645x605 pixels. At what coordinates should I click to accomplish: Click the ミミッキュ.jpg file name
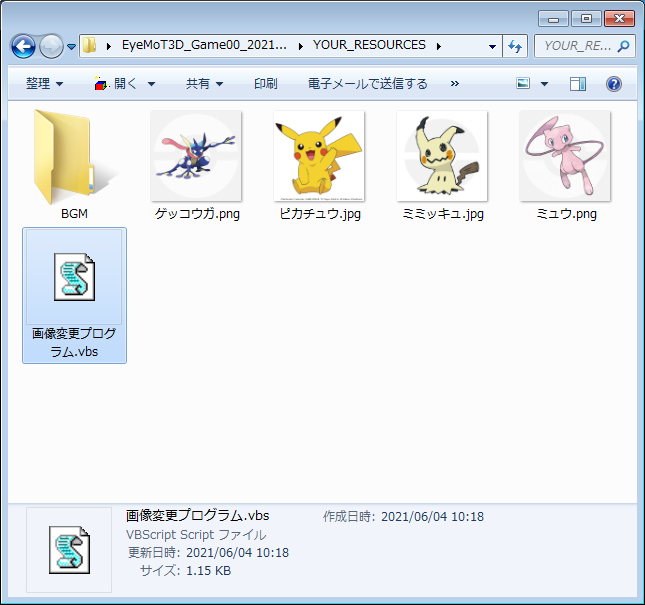tap(443, 214)
